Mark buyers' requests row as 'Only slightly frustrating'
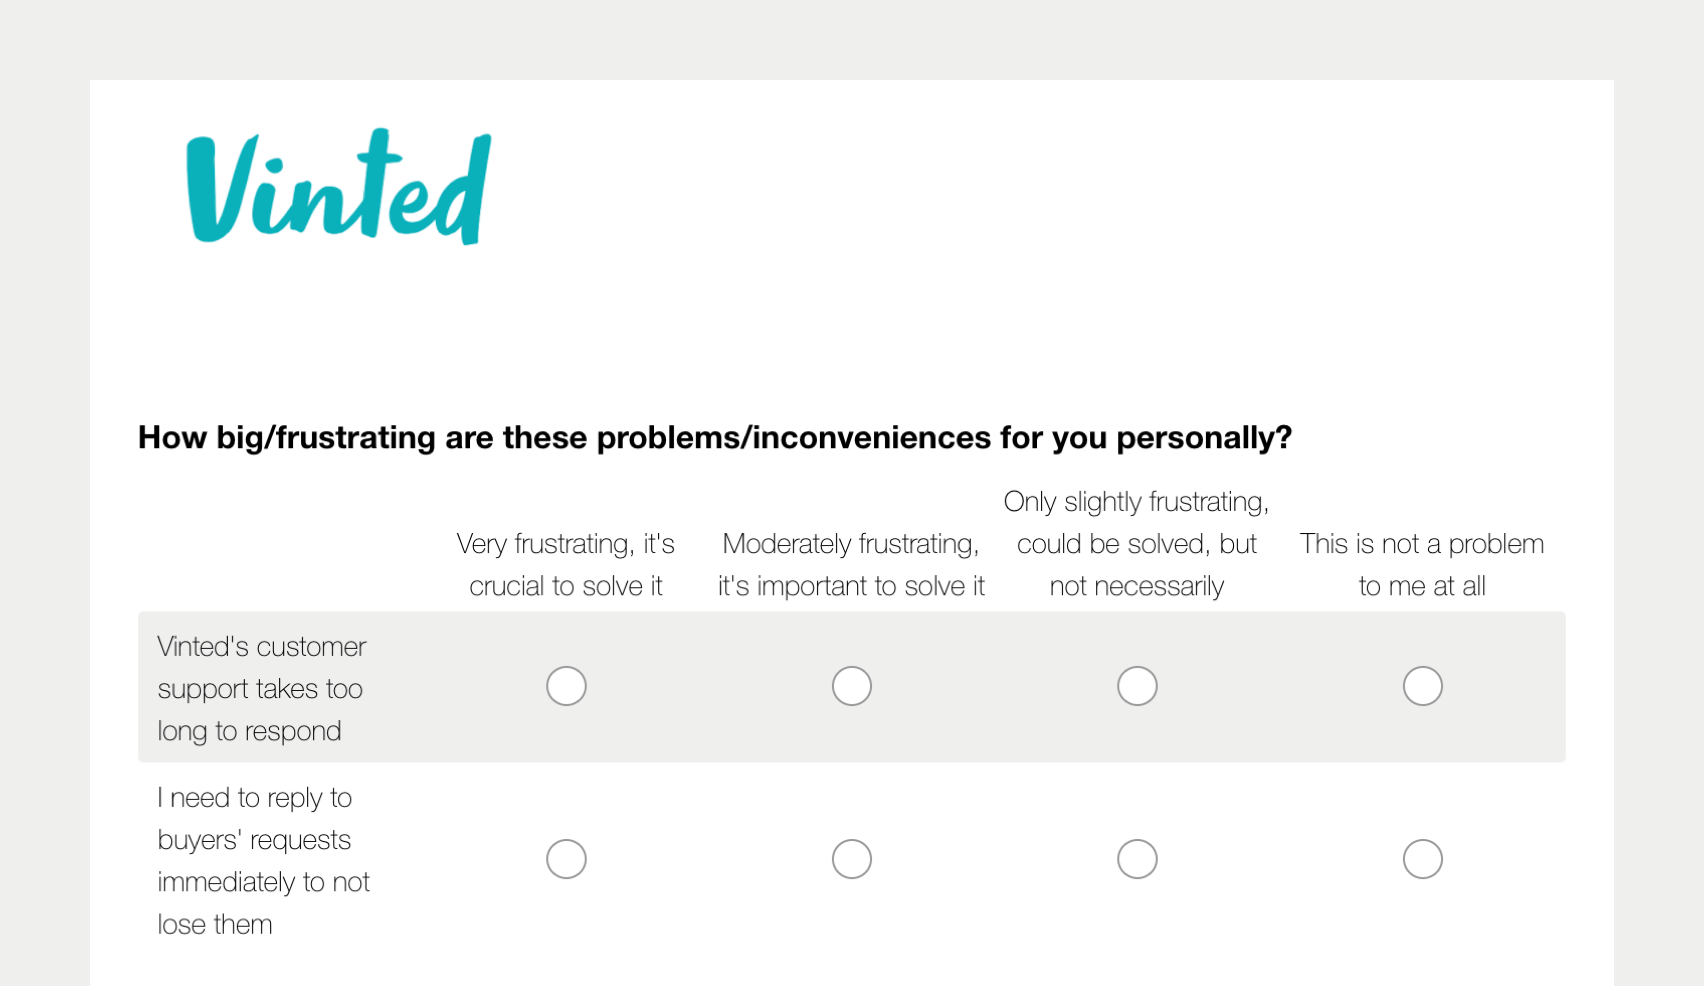Image resolution: width=1704 pixels, height=986 pixels. coord(1137,859)
